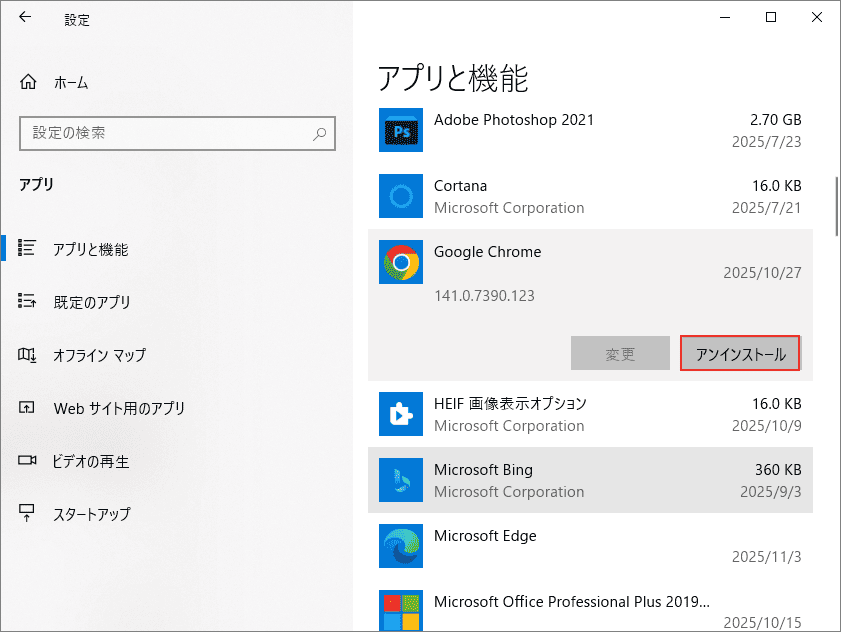Viewport: 841px width, 632px height.
Task: Select the Adobe Photoshop 2021 app icon
Action: (400, 129)
